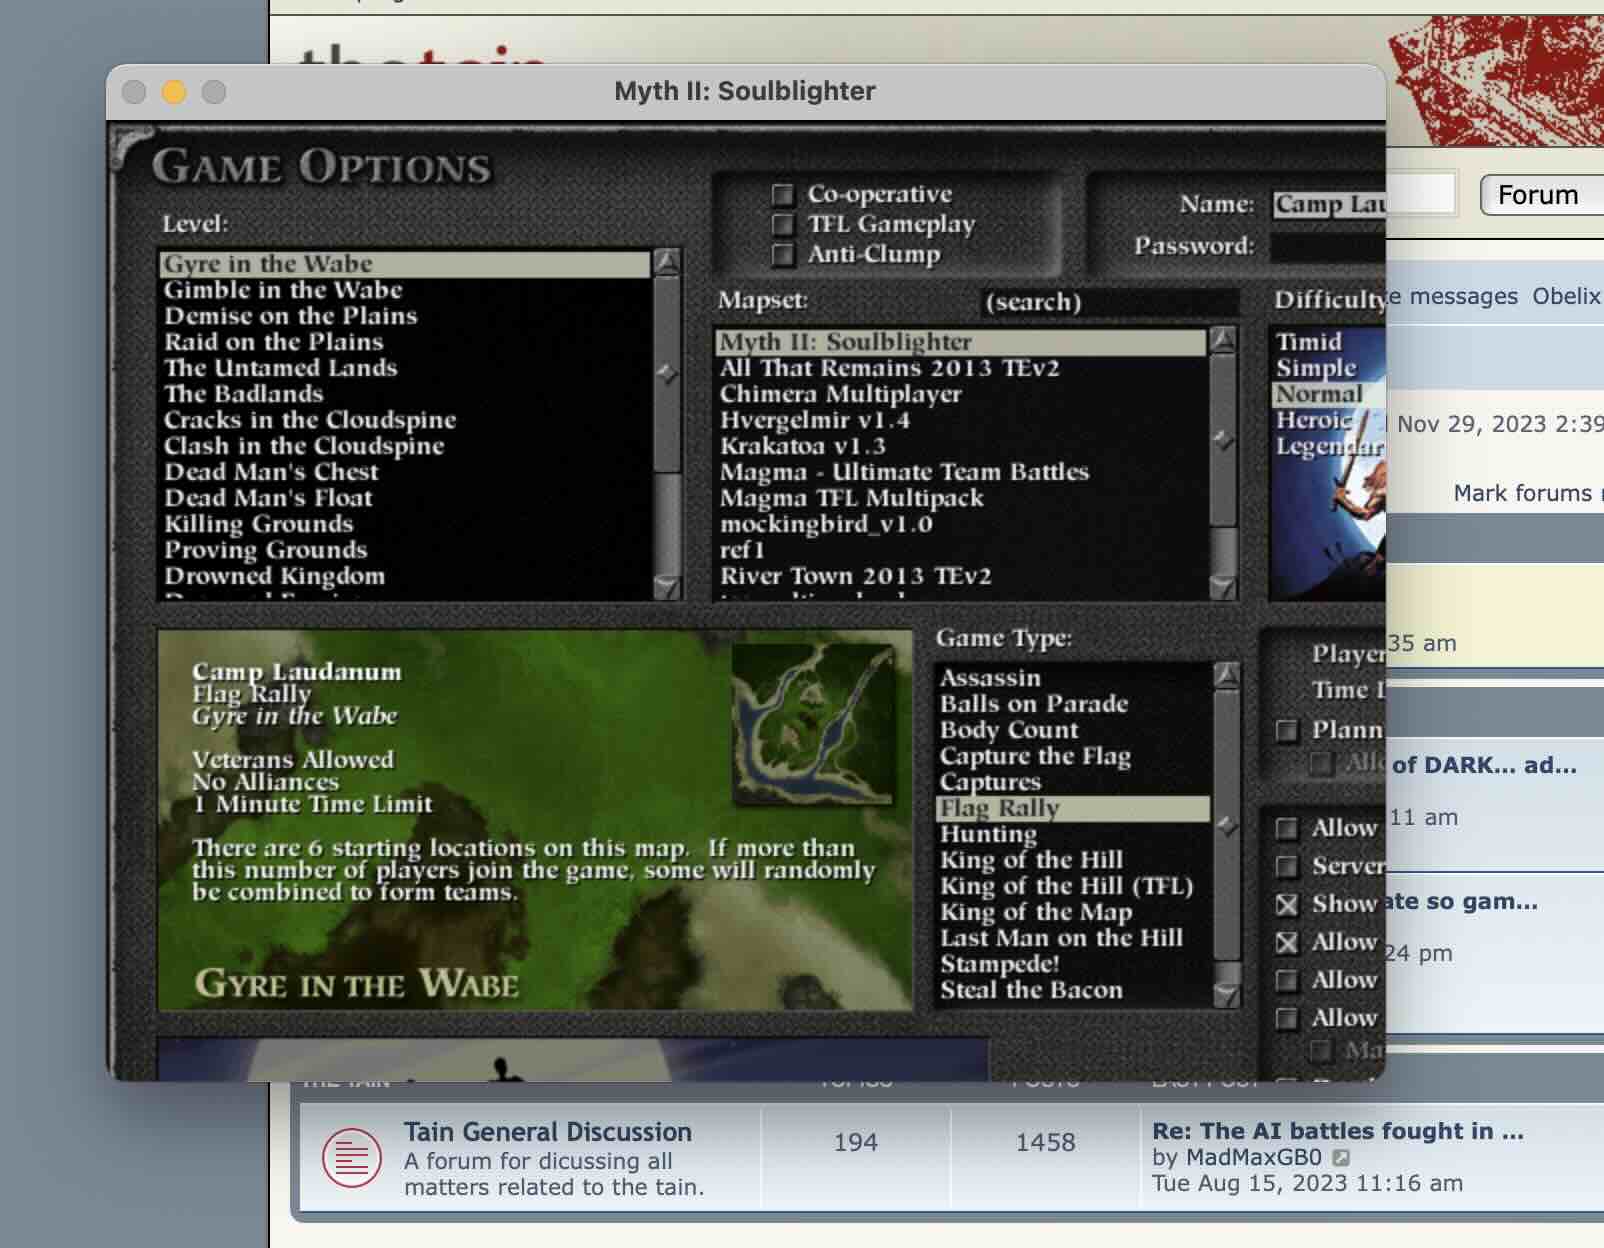Viewport: 1604px width, 1248px height.
Task: Choose Krakatoa v1.3 mapset
Action: [961, 446]
